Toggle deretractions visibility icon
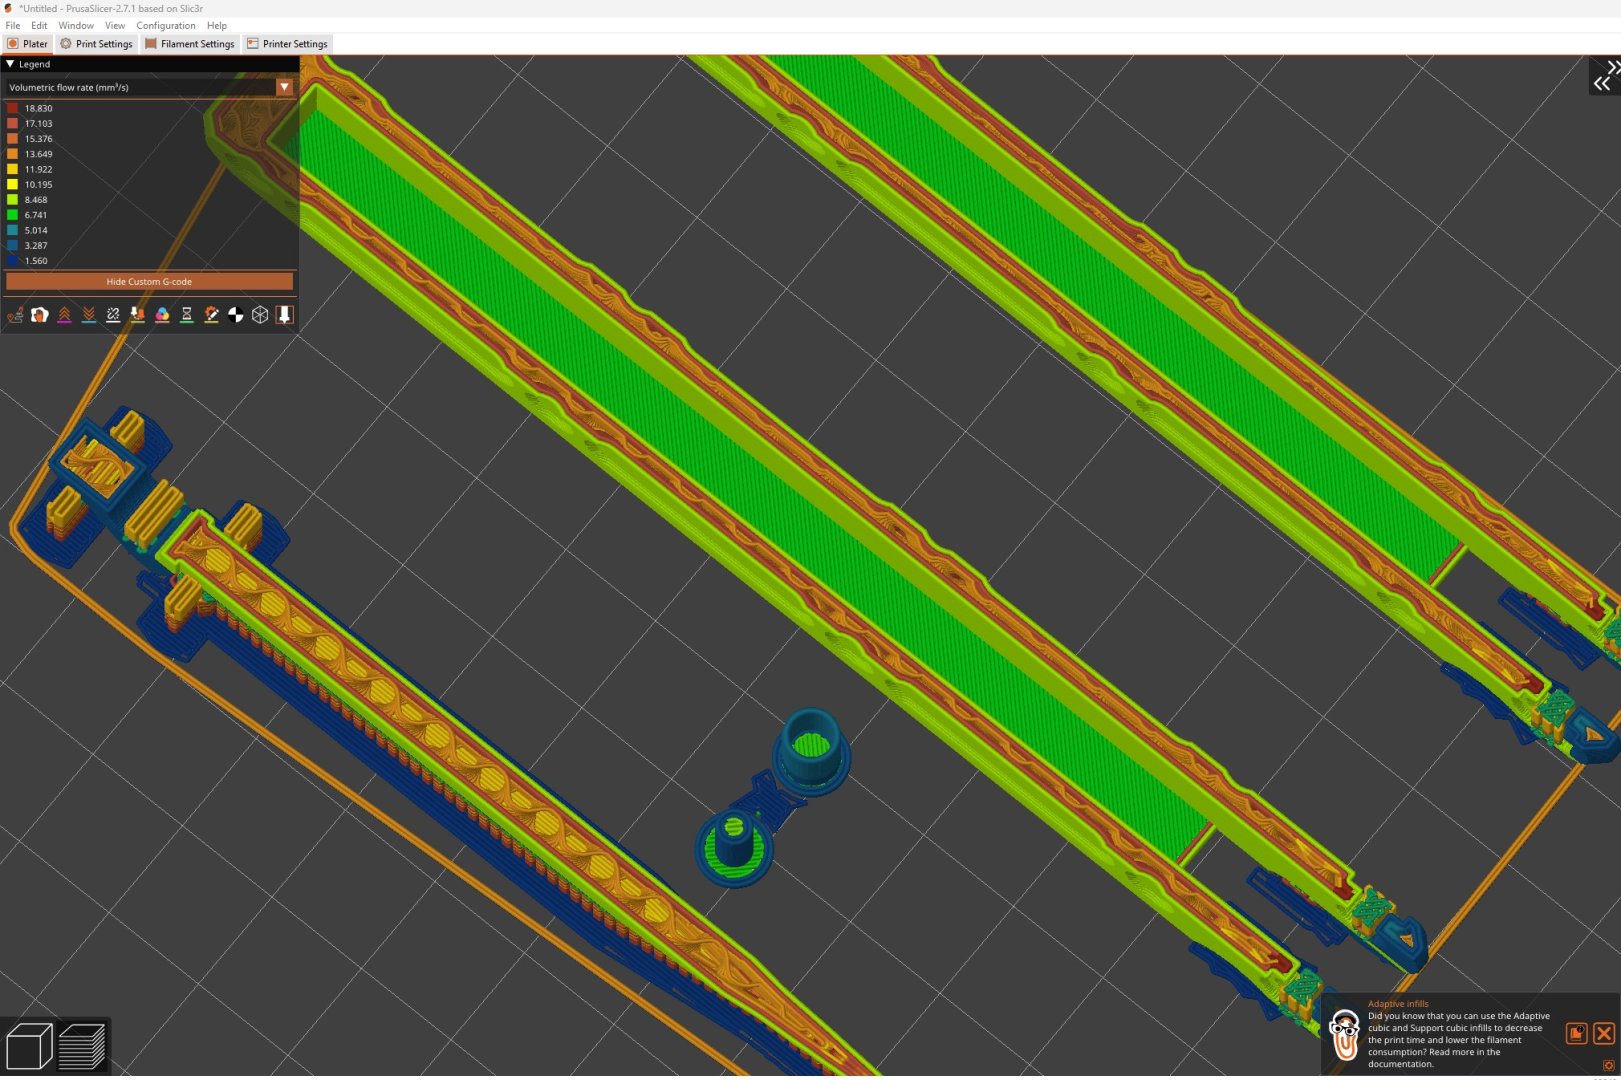 89,315
